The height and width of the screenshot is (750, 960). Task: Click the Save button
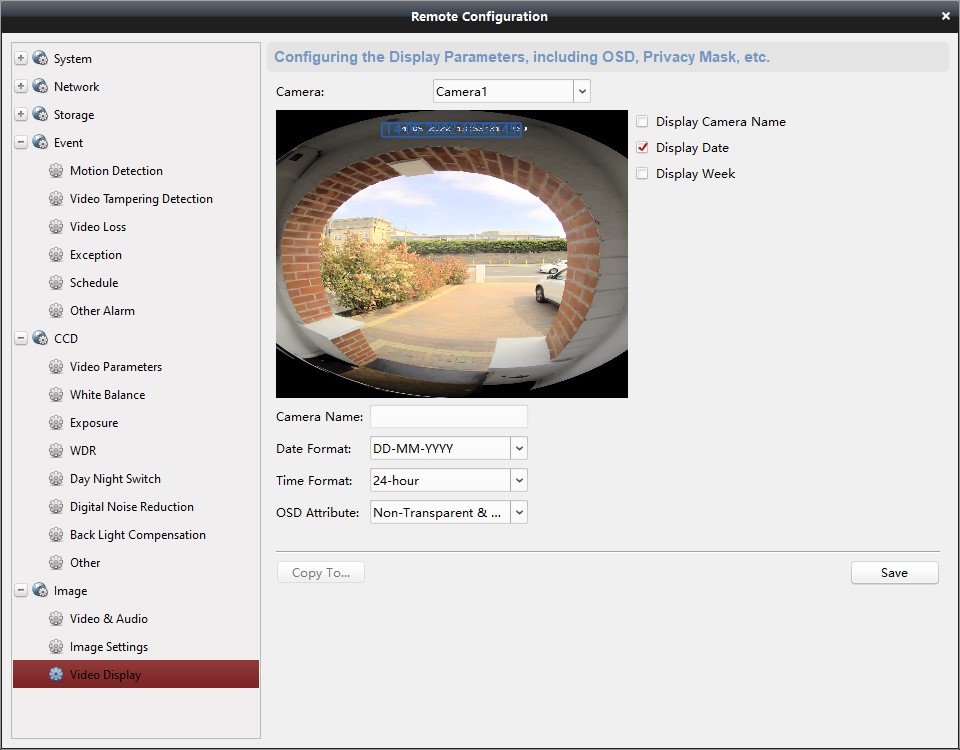coord(893,572)
